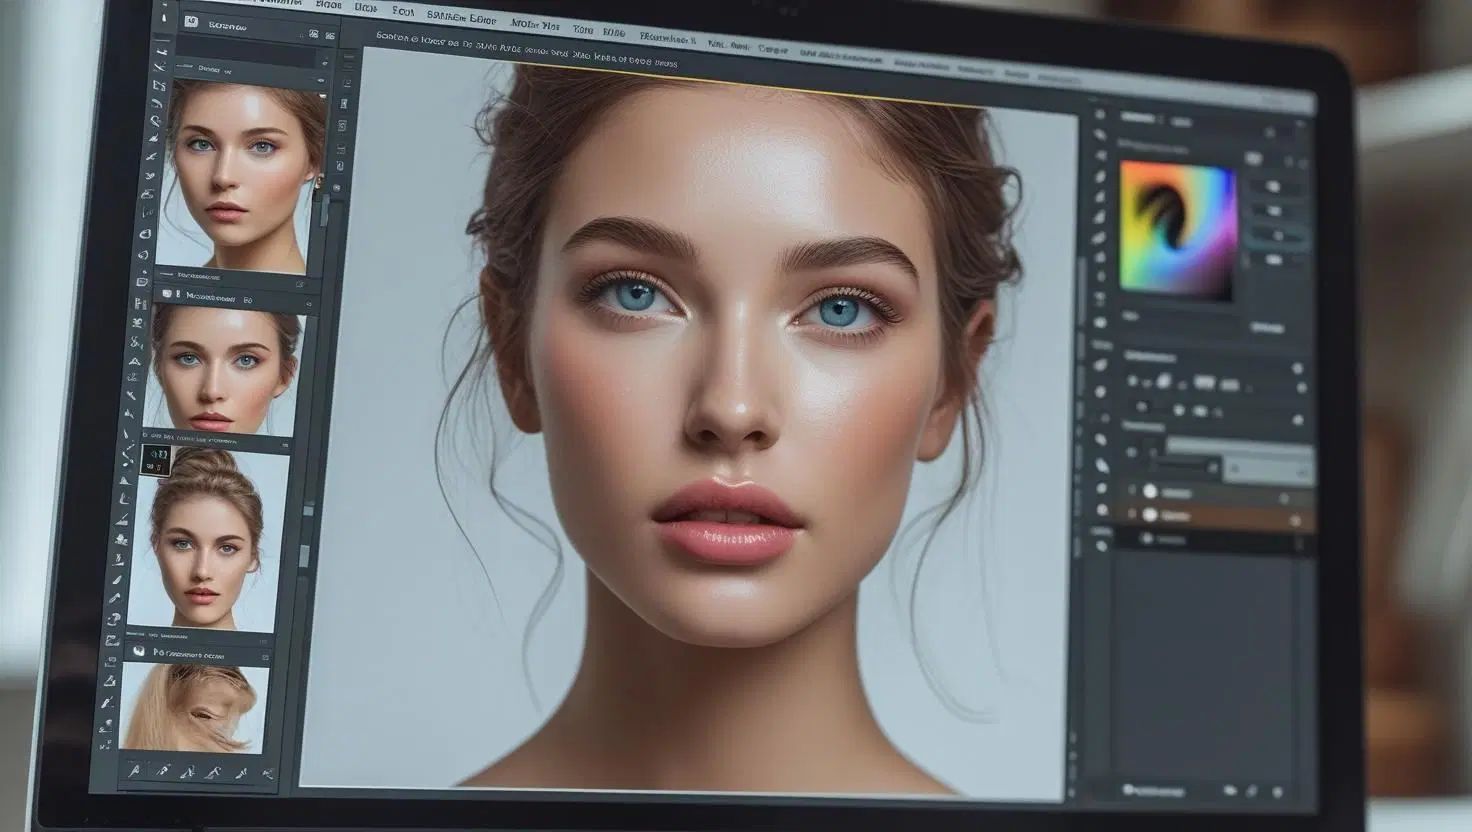Expand the chevron on the second portrait panel header
This screenshot has height=832, width=1472.
309,305
